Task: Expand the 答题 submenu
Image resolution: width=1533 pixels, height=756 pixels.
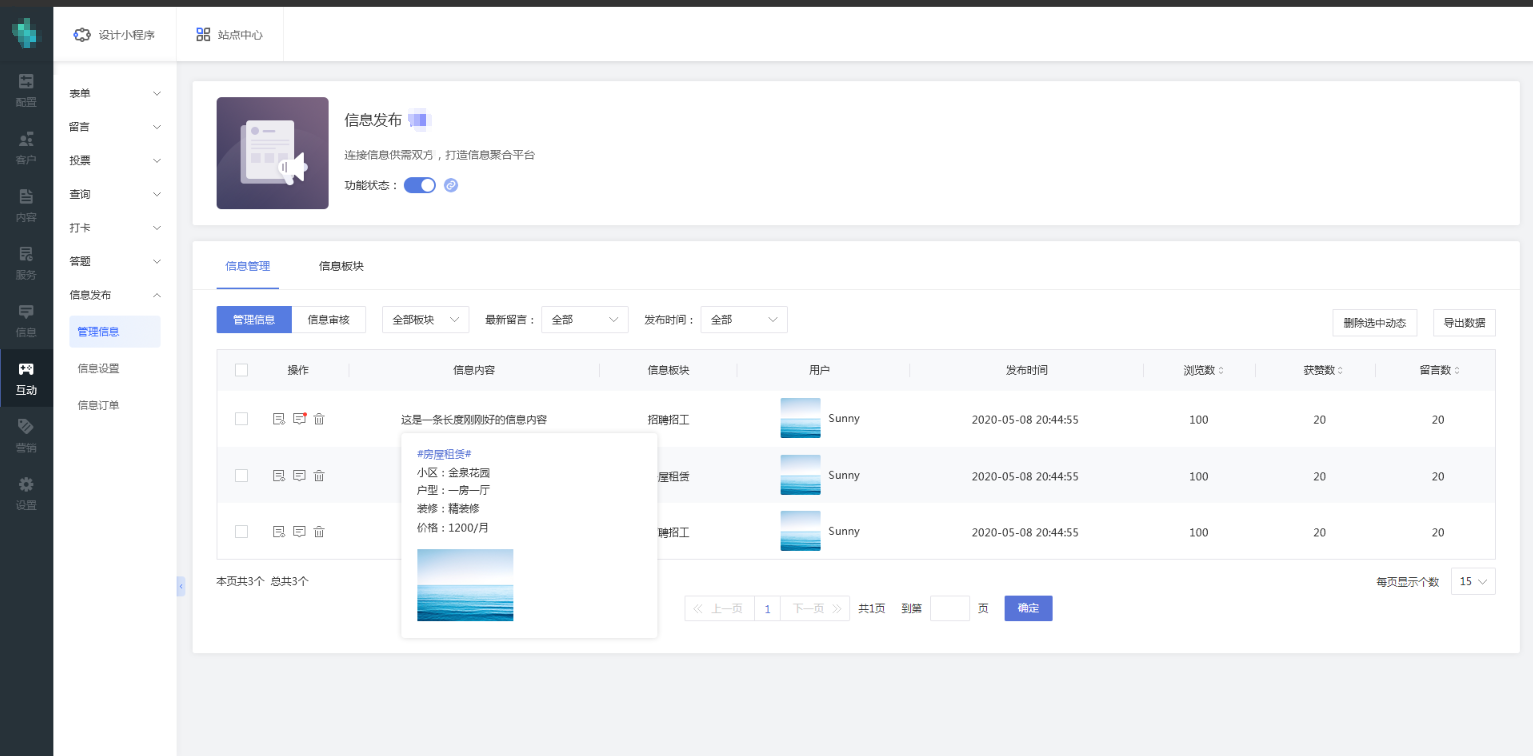Action: click(115, 261)
